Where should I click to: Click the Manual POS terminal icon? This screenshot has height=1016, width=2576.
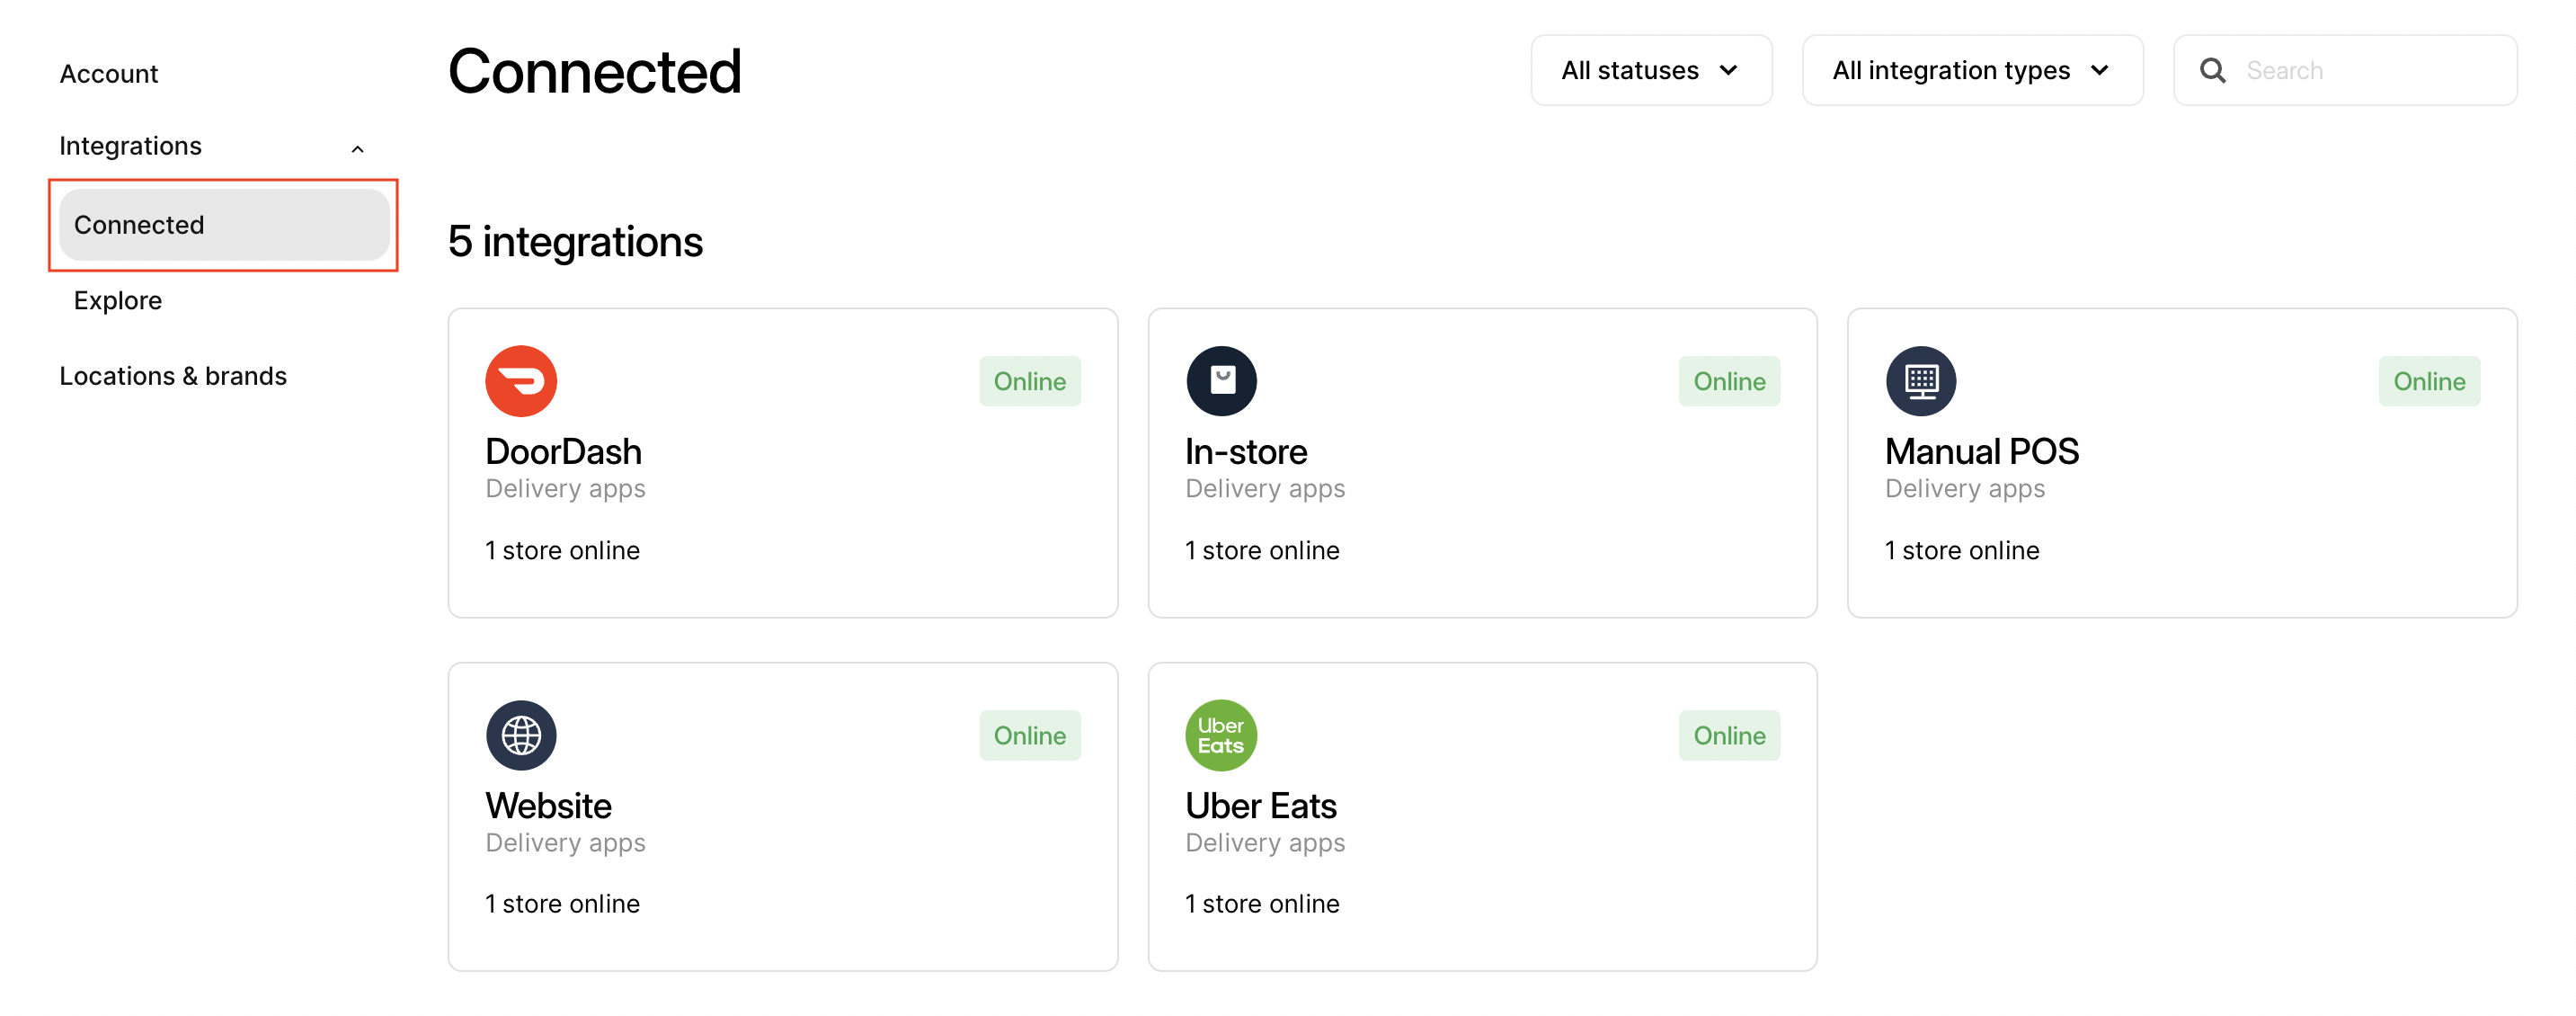point(1920,381)
